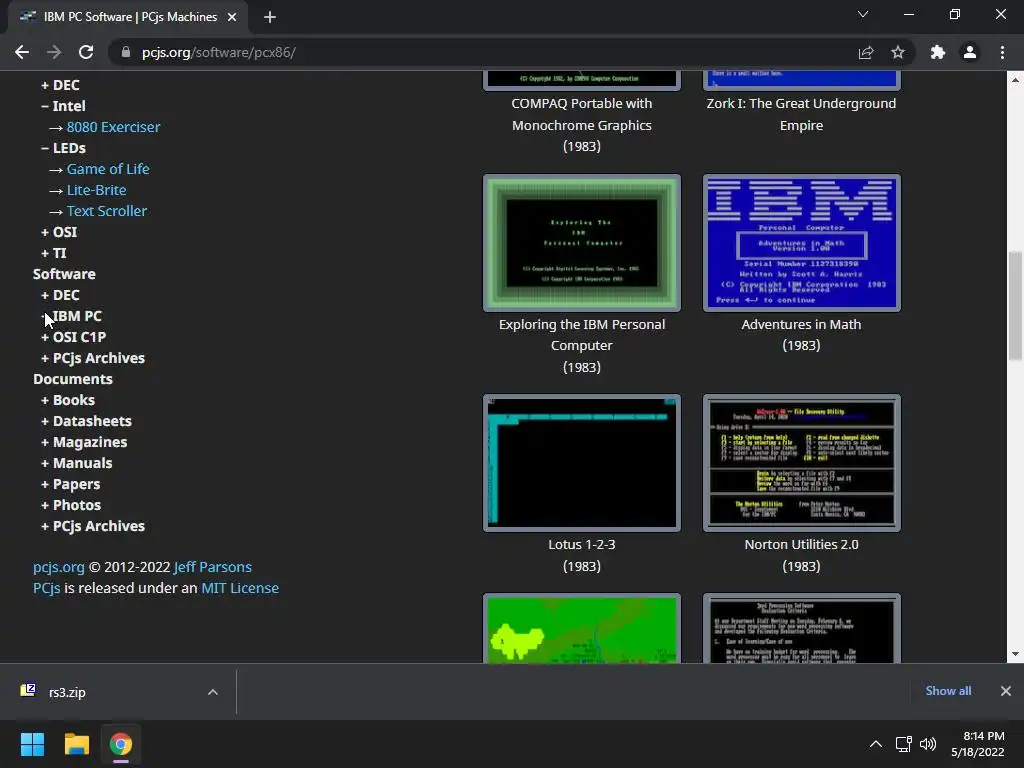Image resolution: width=1024 pixels, height=768 pixels.
Task: Open rs3.zip download options chevron
Action: 213,692
